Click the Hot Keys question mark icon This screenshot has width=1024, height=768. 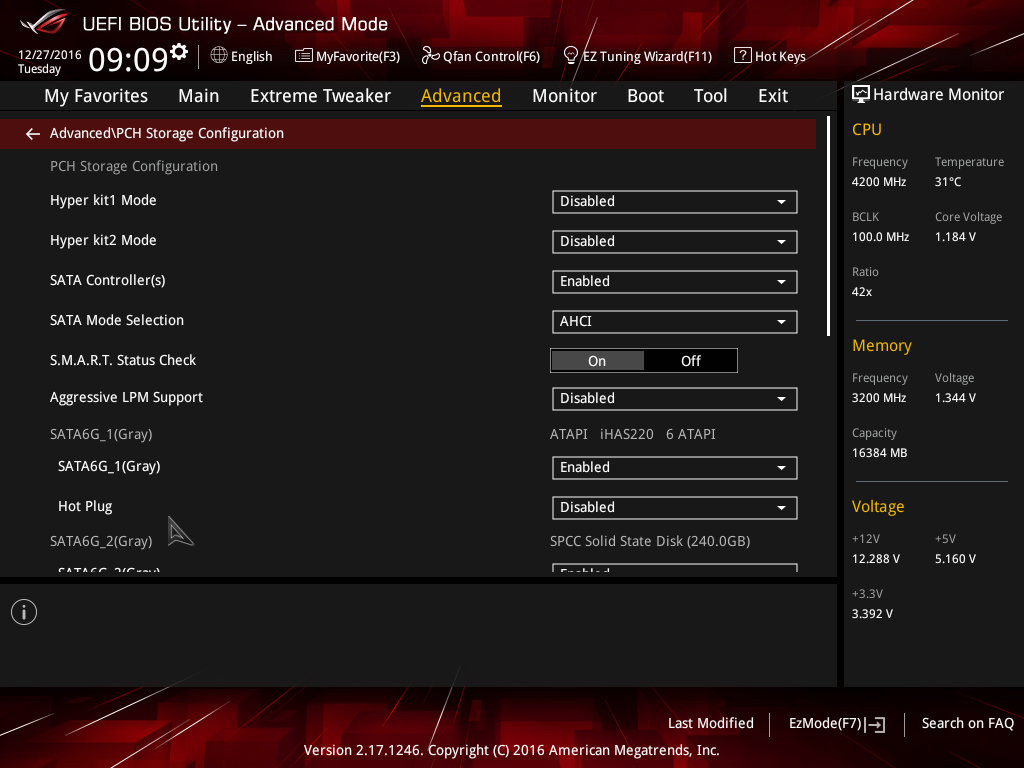click(x=743, y=56)
